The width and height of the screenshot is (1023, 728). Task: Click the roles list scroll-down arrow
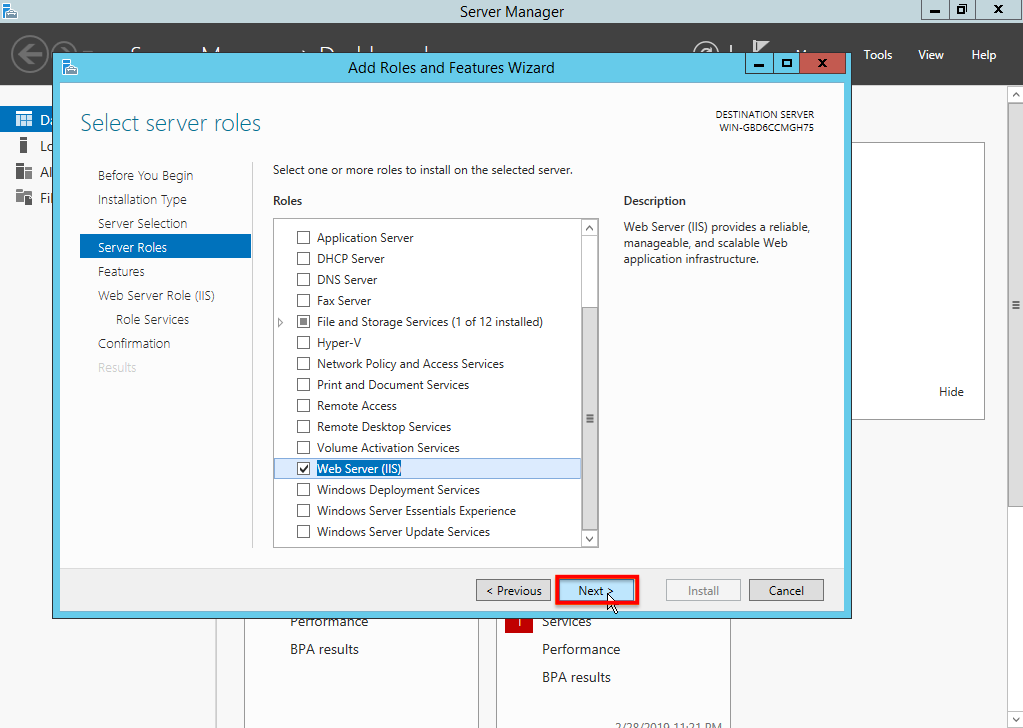[589, 539]
